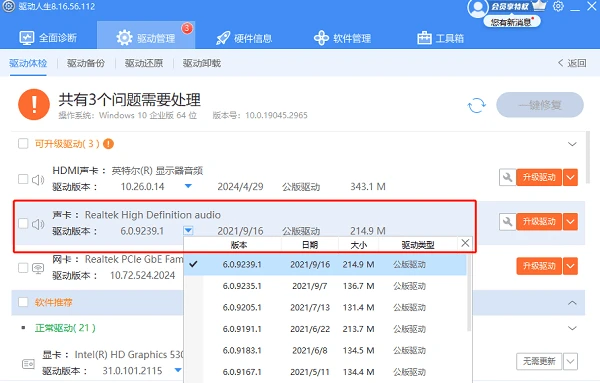Click the 正常驱动( 21 ) group label
The width and height of the screenshot is (600, 383).
click(x=65, y=328)
